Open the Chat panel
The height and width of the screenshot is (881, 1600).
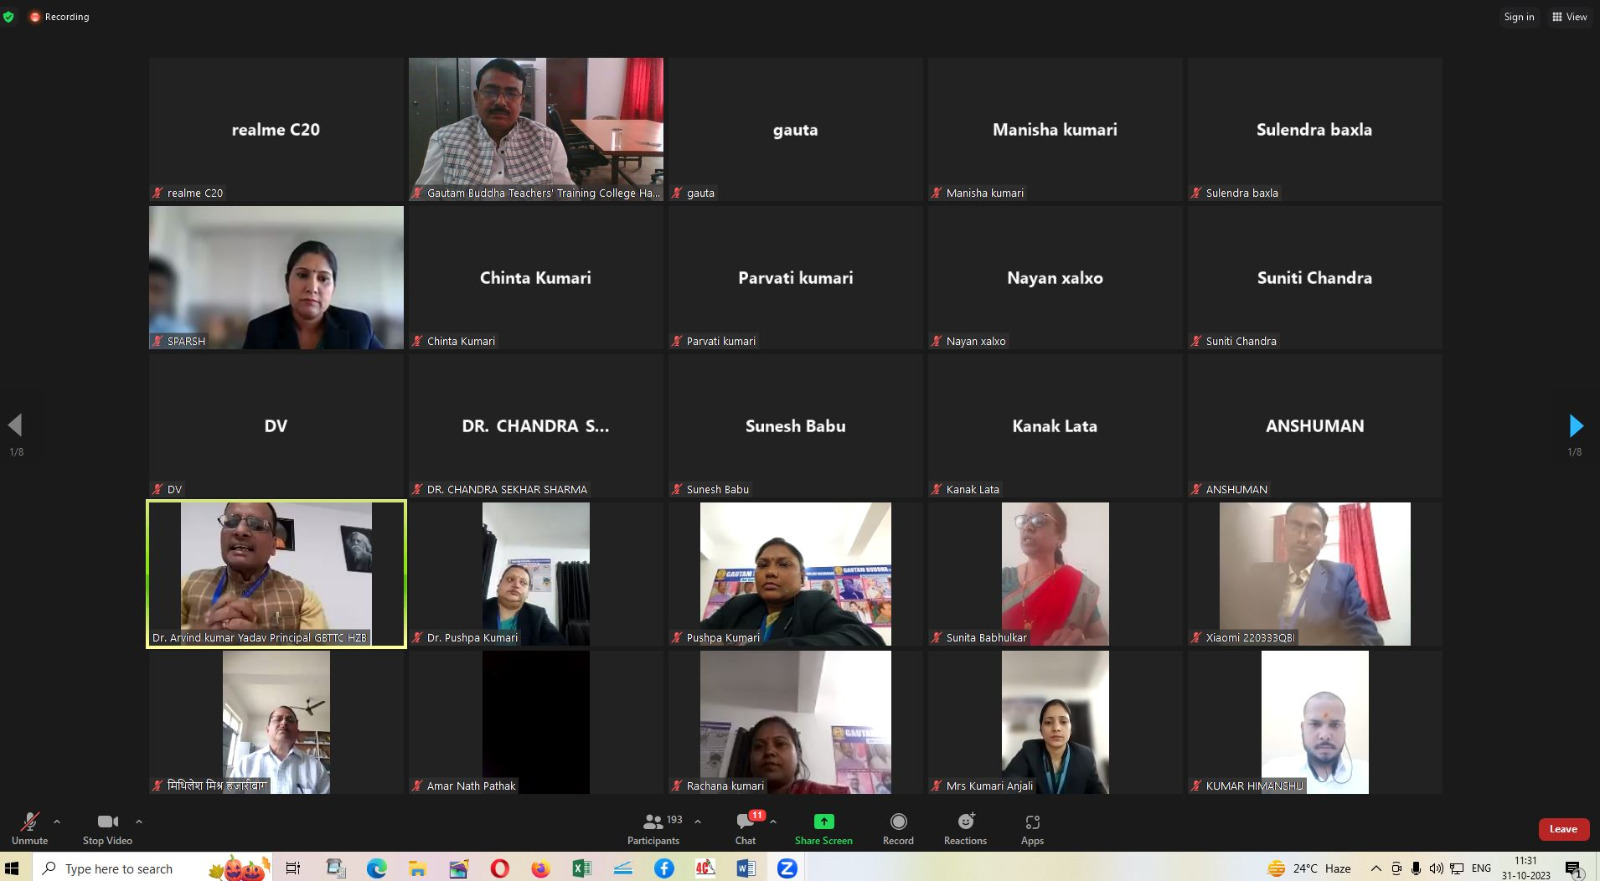coord(745,822)
